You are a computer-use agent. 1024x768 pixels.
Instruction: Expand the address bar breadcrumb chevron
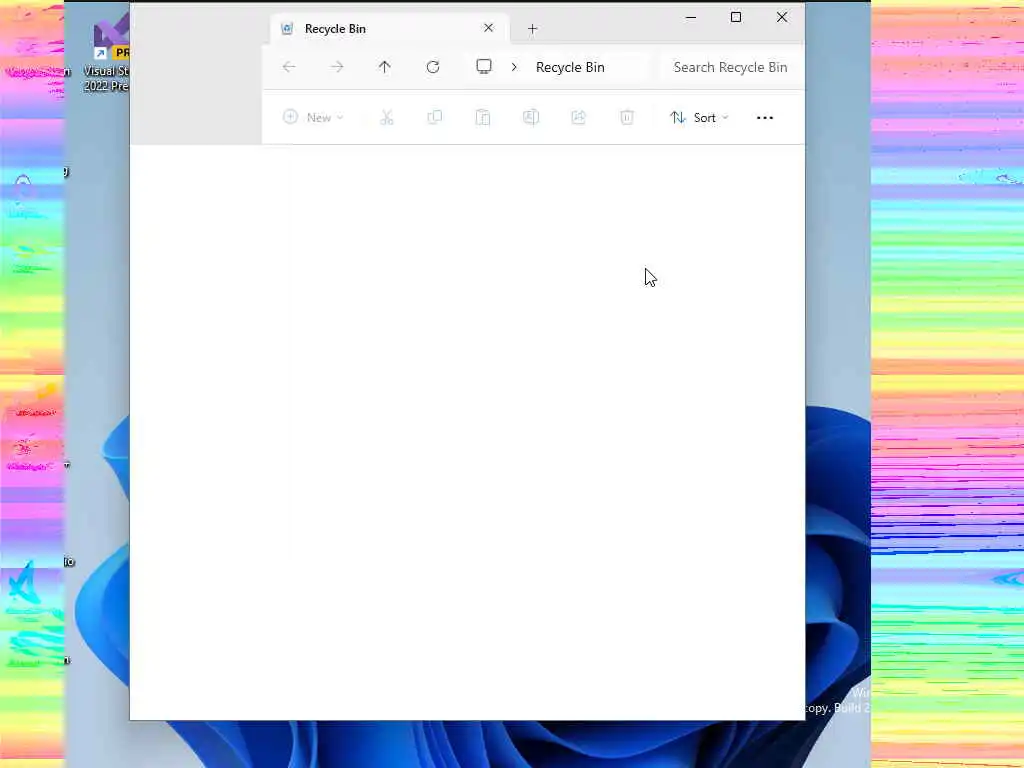515,67
